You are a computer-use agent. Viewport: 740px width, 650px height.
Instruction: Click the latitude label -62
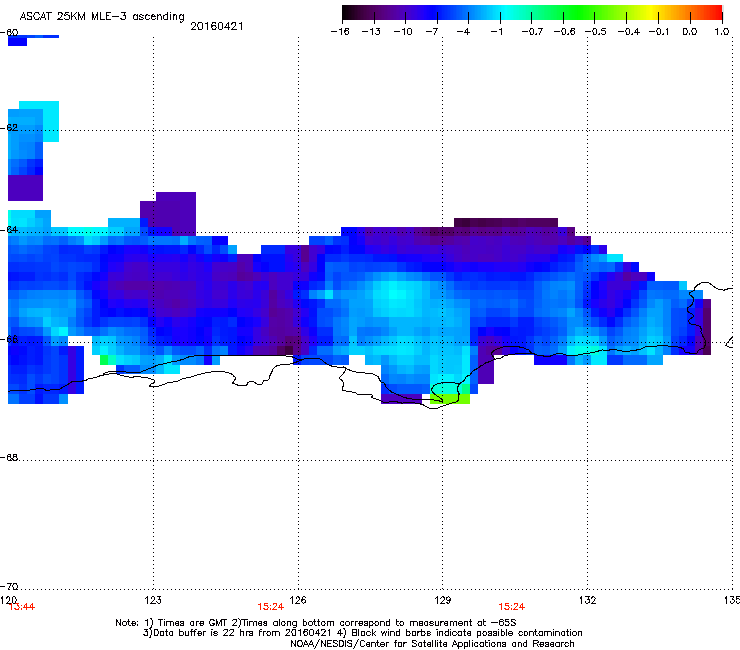(x=9, y=127)
